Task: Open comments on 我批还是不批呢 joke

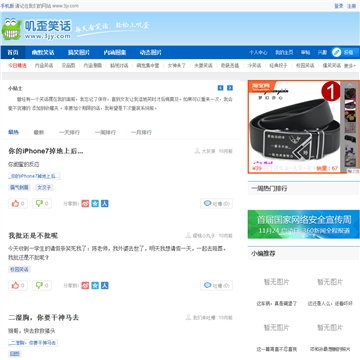Action: [217, 285]
